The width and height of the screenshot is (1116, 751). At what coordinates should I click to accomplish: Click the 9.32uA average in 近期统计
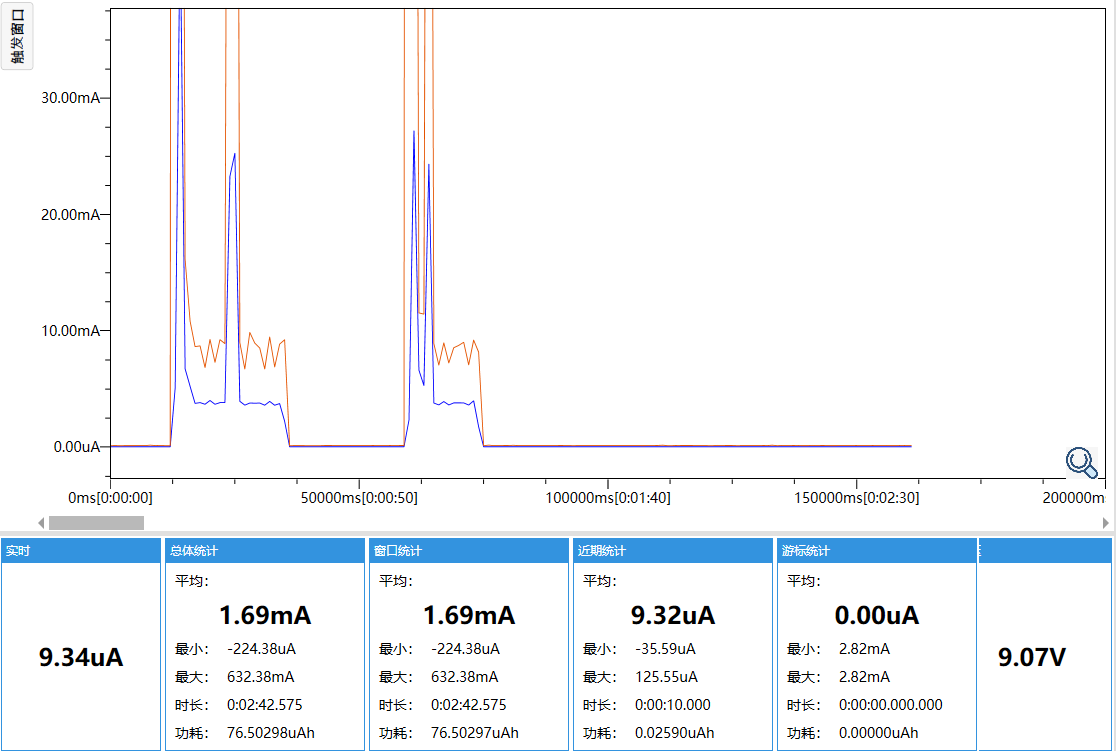click(x=672, y=614)
